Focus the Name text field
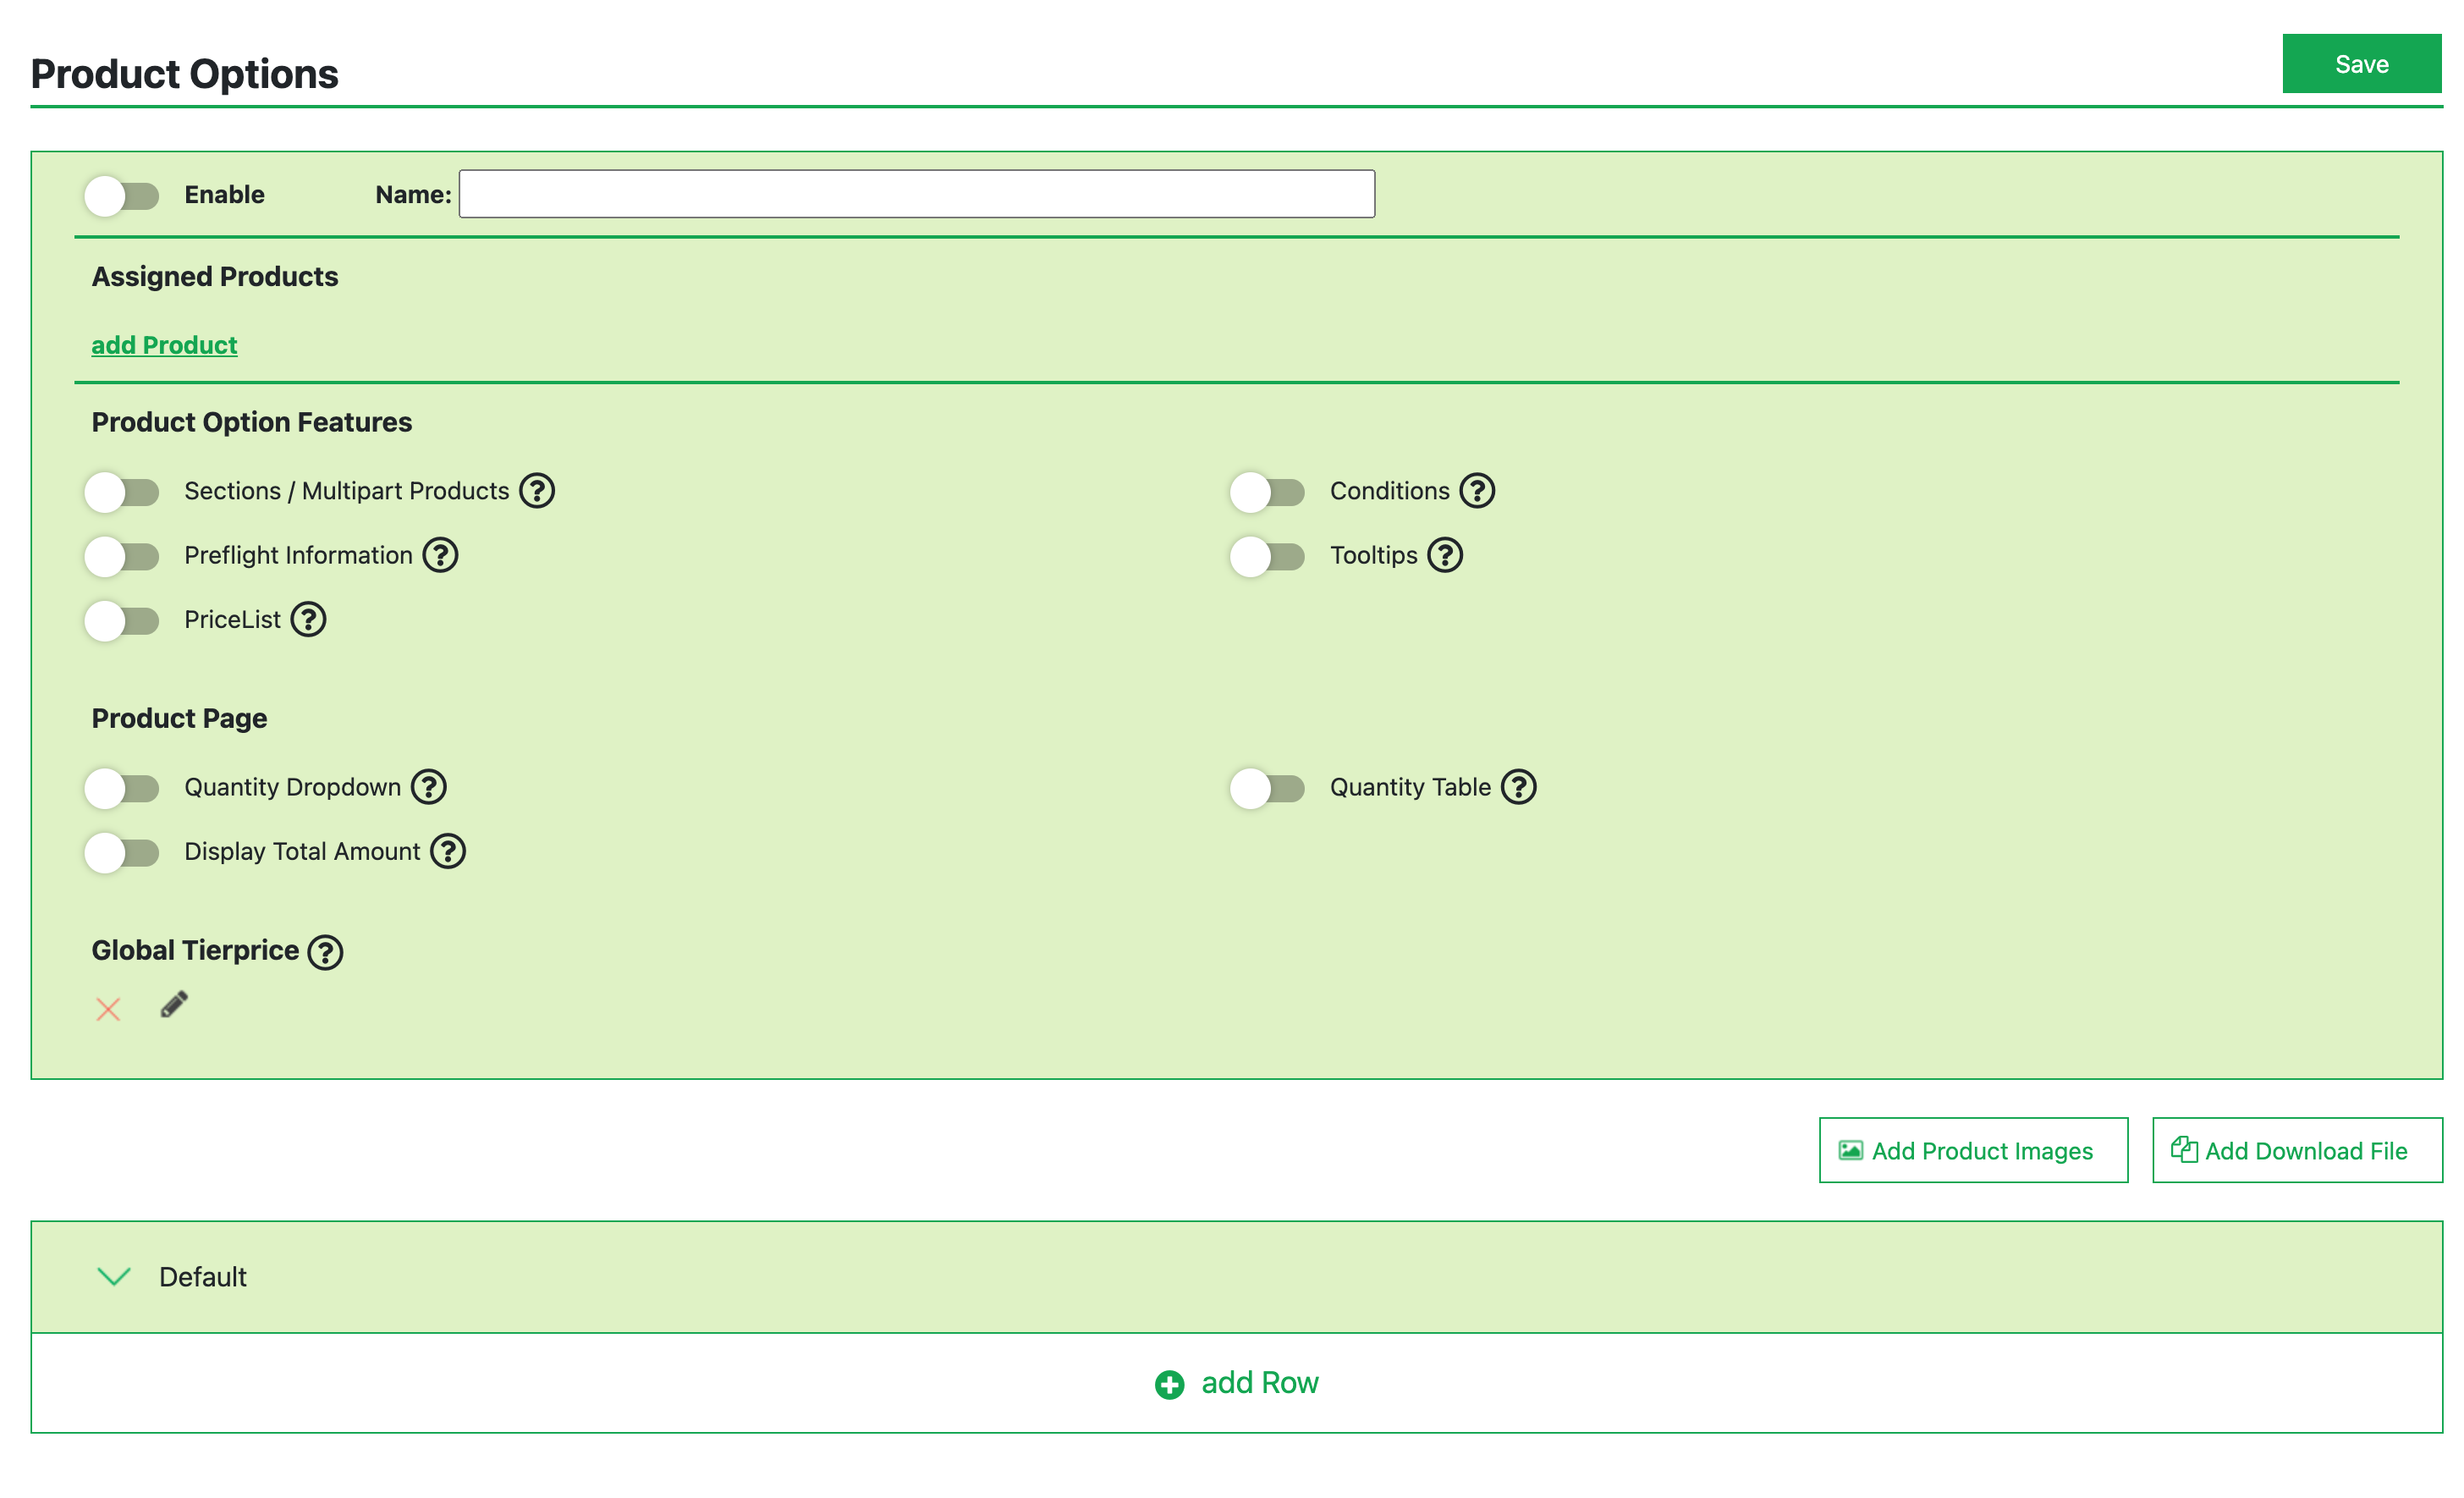This screenshot has width=2464, height=1498. tap(916, 194)
